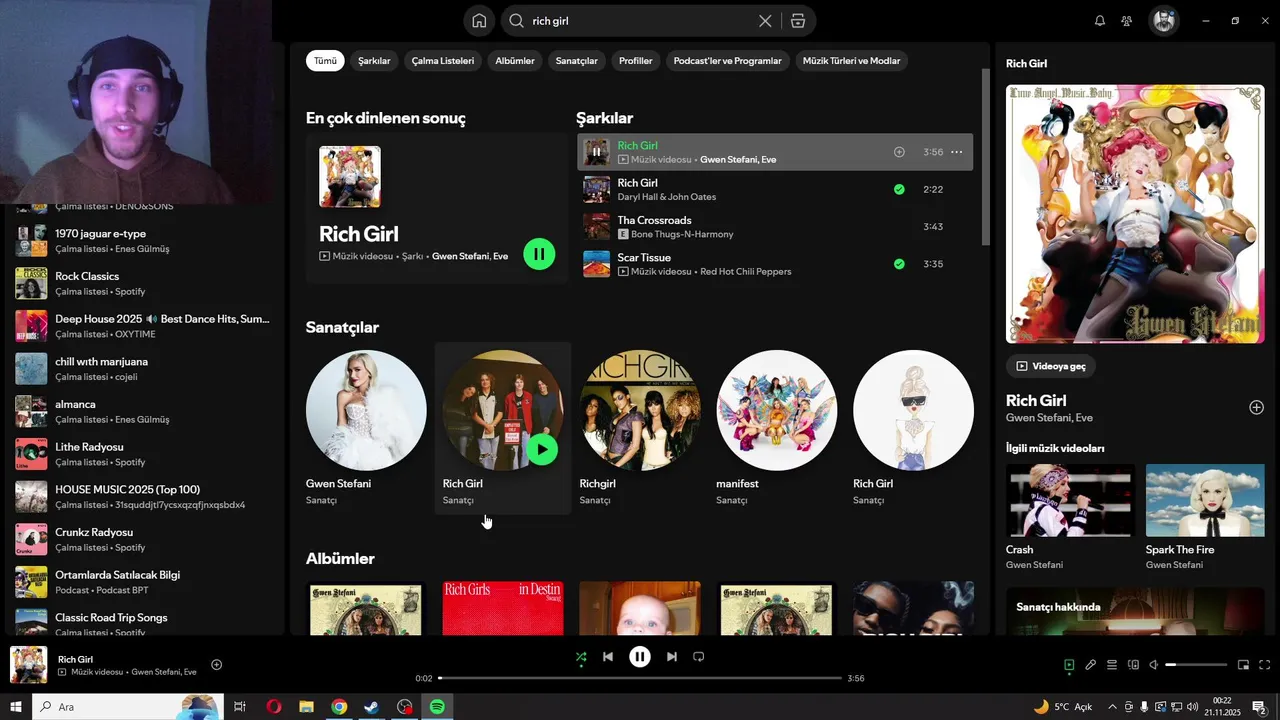Select the Sanatçılar filter chip
This screenshot has height=720, width=1280.
click(x=577, y=61)
